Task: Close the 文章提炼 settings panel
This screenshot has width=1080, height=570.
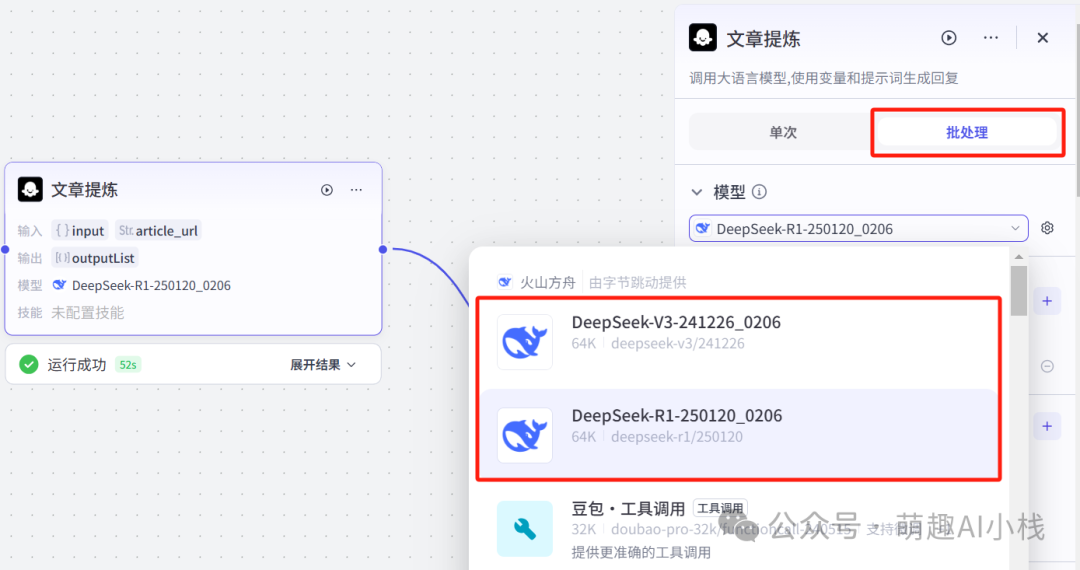Action: click(x=1043, y=38)
